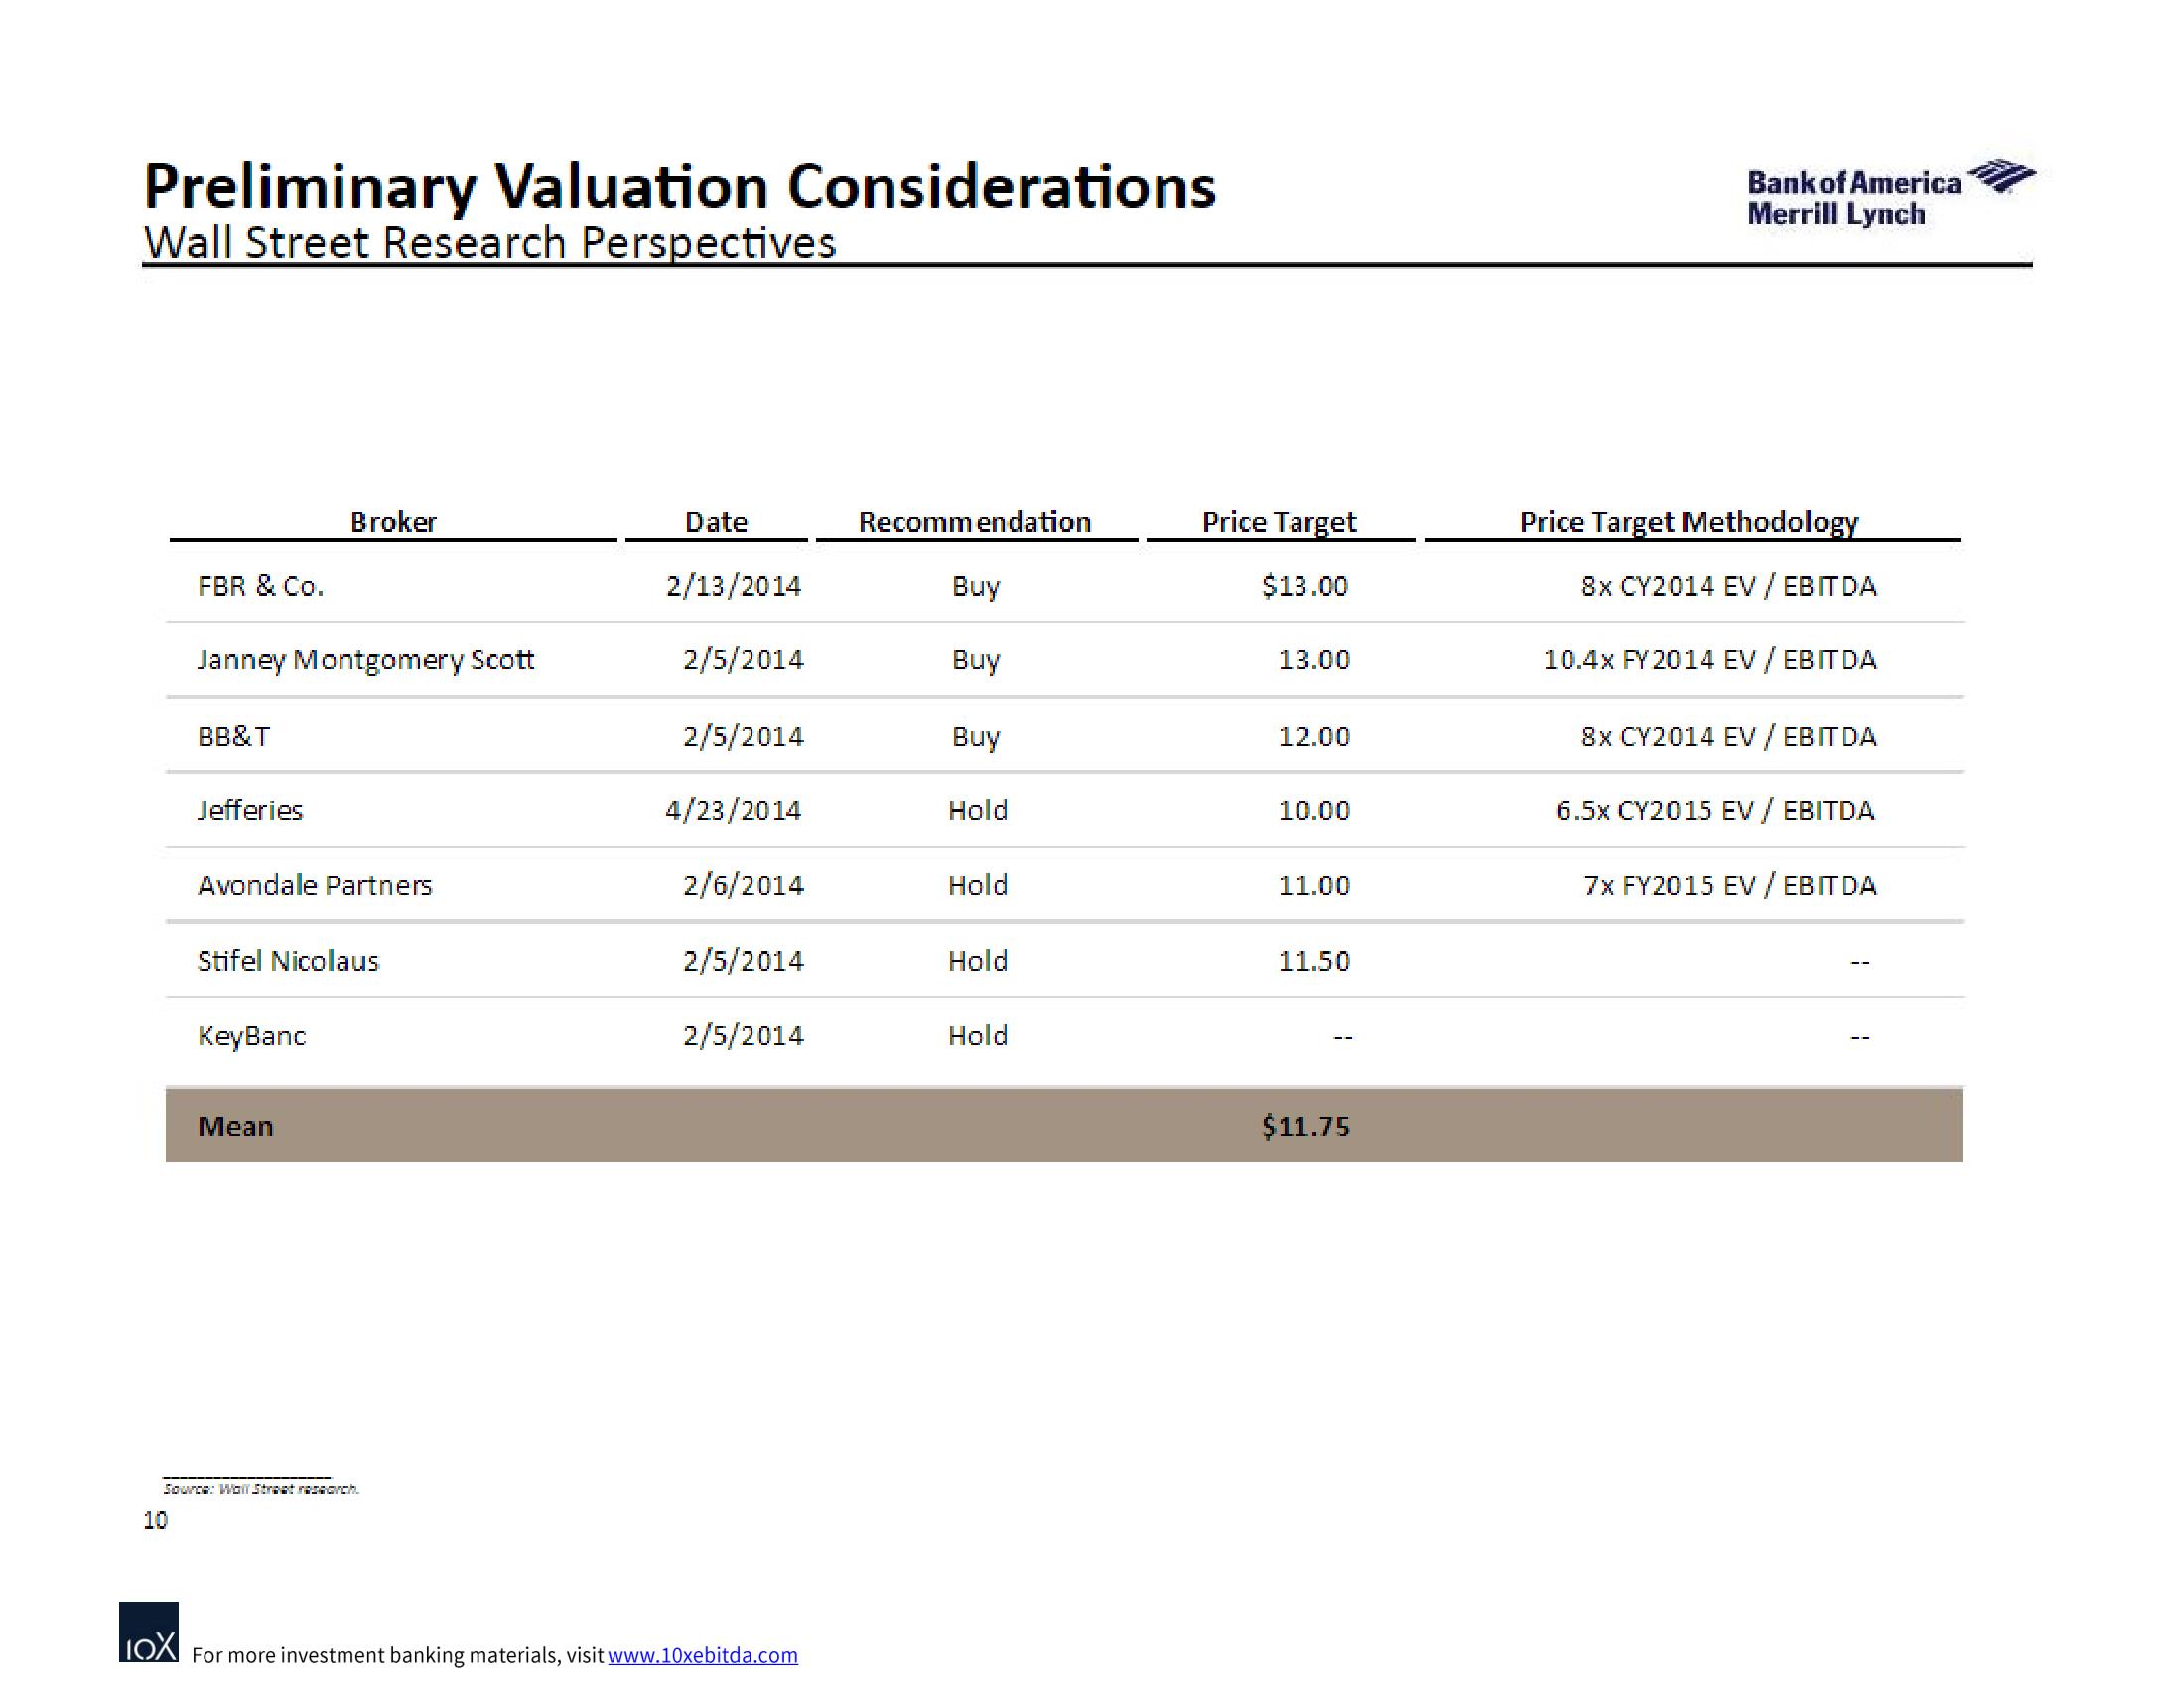Click the $13.00 price target for FBR
The image size is (2184, 1688).
tap(1305, 586)
